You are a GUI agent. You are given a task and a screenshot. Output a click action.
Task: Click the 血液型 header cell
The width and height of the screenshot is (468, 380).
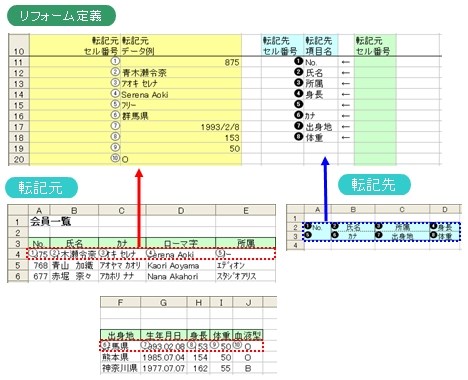(248, 335)
